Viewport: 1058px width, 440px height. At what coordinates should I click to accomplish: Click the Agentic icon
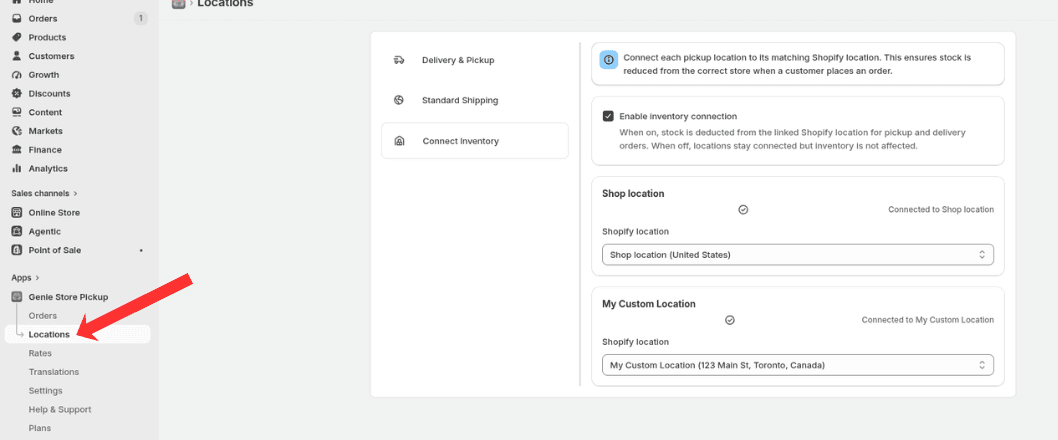click(17, 231)
